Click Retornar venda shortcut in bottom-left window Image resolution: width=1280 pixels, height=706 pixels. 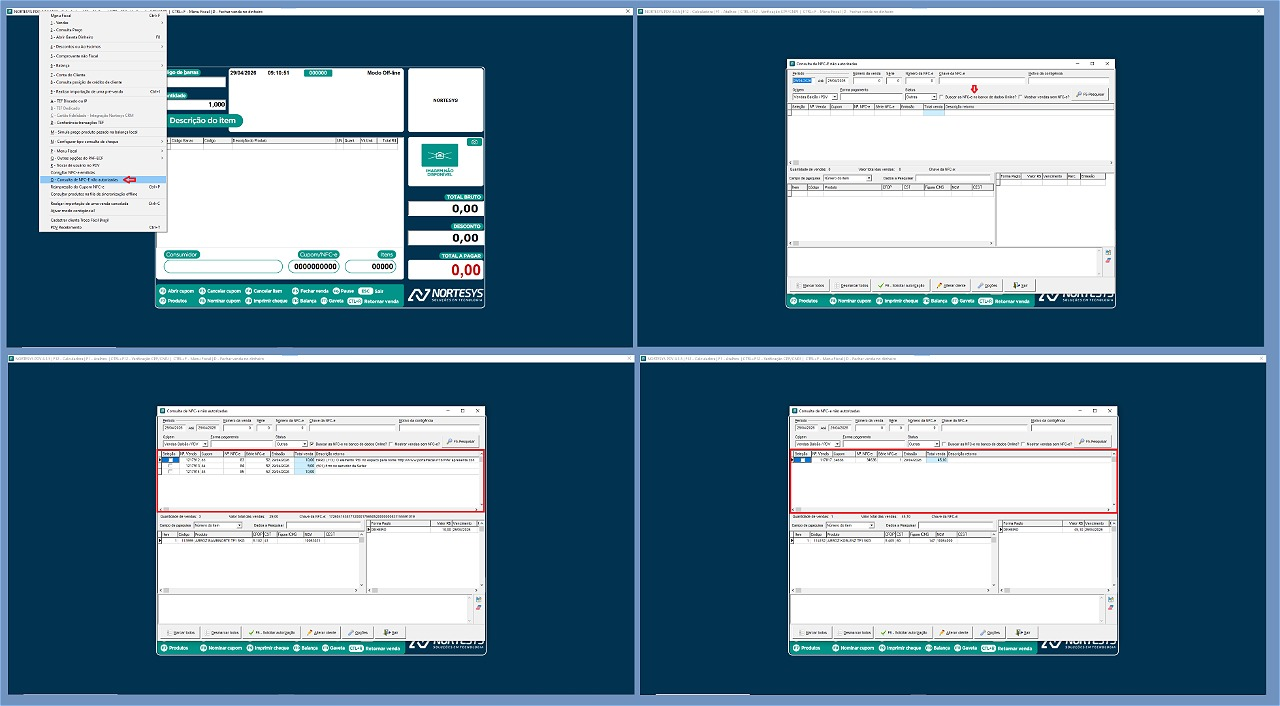pyautogui.click(x=375, y=648)
